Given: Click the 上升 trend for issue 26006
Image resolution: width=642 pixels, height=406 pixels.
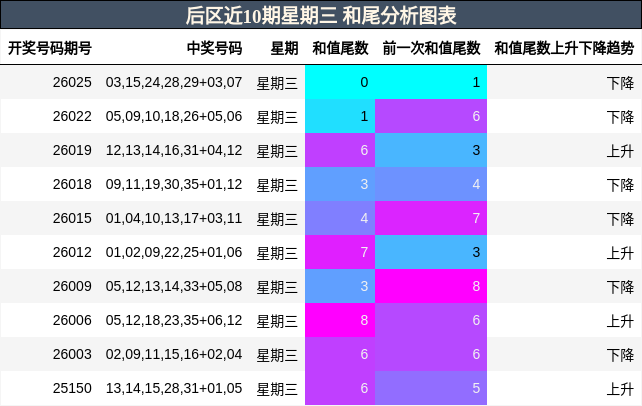Looking at the screenshot, I should [620, 321].
